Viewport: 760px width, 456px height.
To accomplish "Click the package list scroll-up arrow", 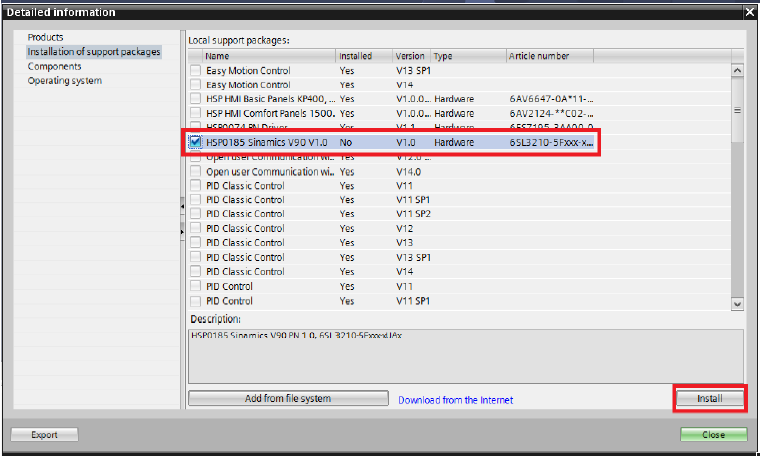I will click(738, 71).
